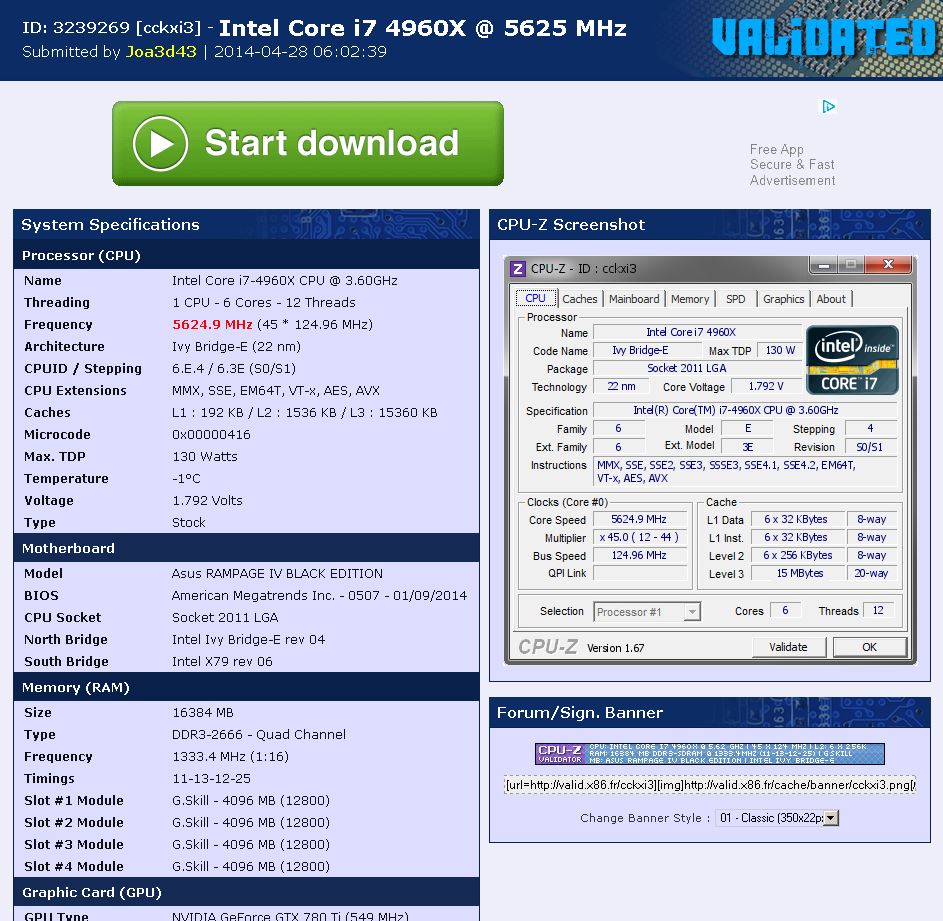Click the Slot #1 Module G.Skill row
Viewport: 943px width, 921px height.
pos(246,801)
